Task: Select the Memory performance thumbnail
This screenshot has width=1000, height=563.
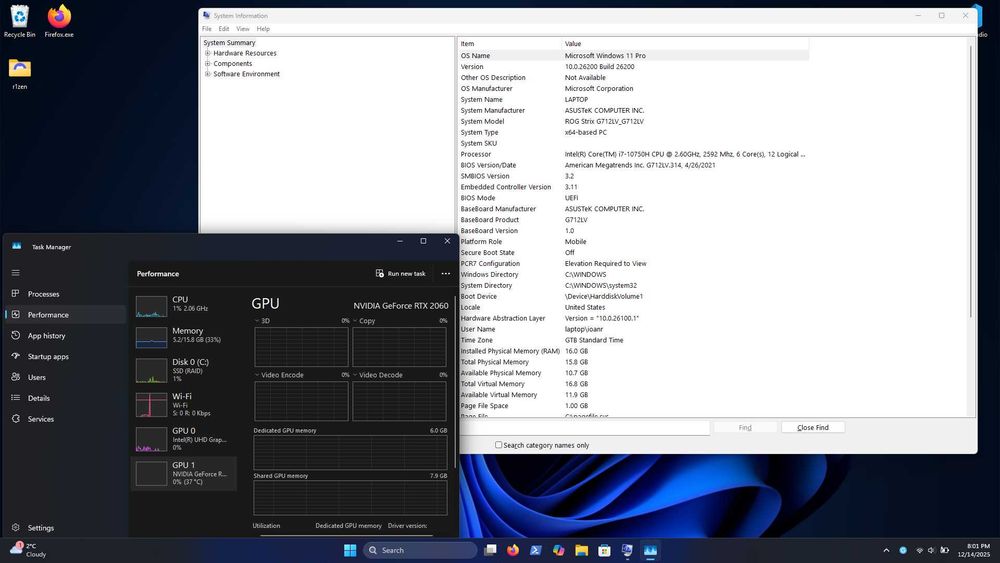Action: (x=185, y=335)
